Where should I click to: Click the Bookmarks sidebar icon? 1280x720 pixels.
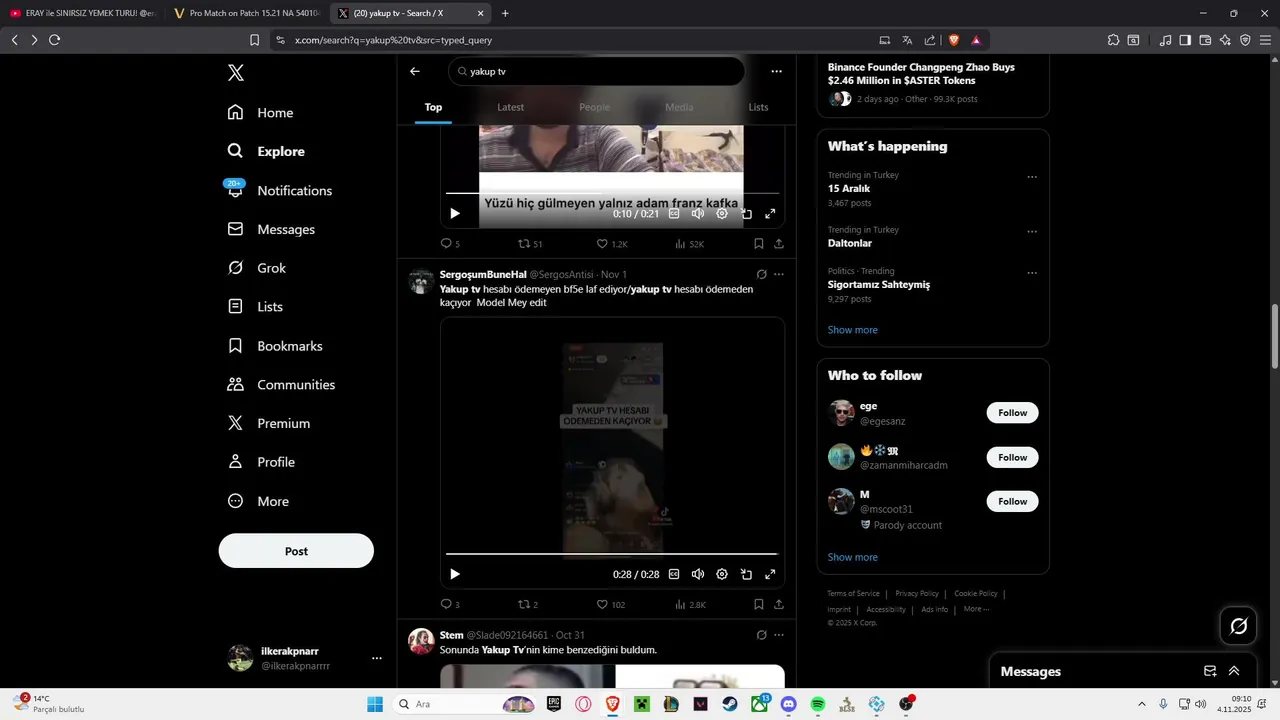pos(236,346)
